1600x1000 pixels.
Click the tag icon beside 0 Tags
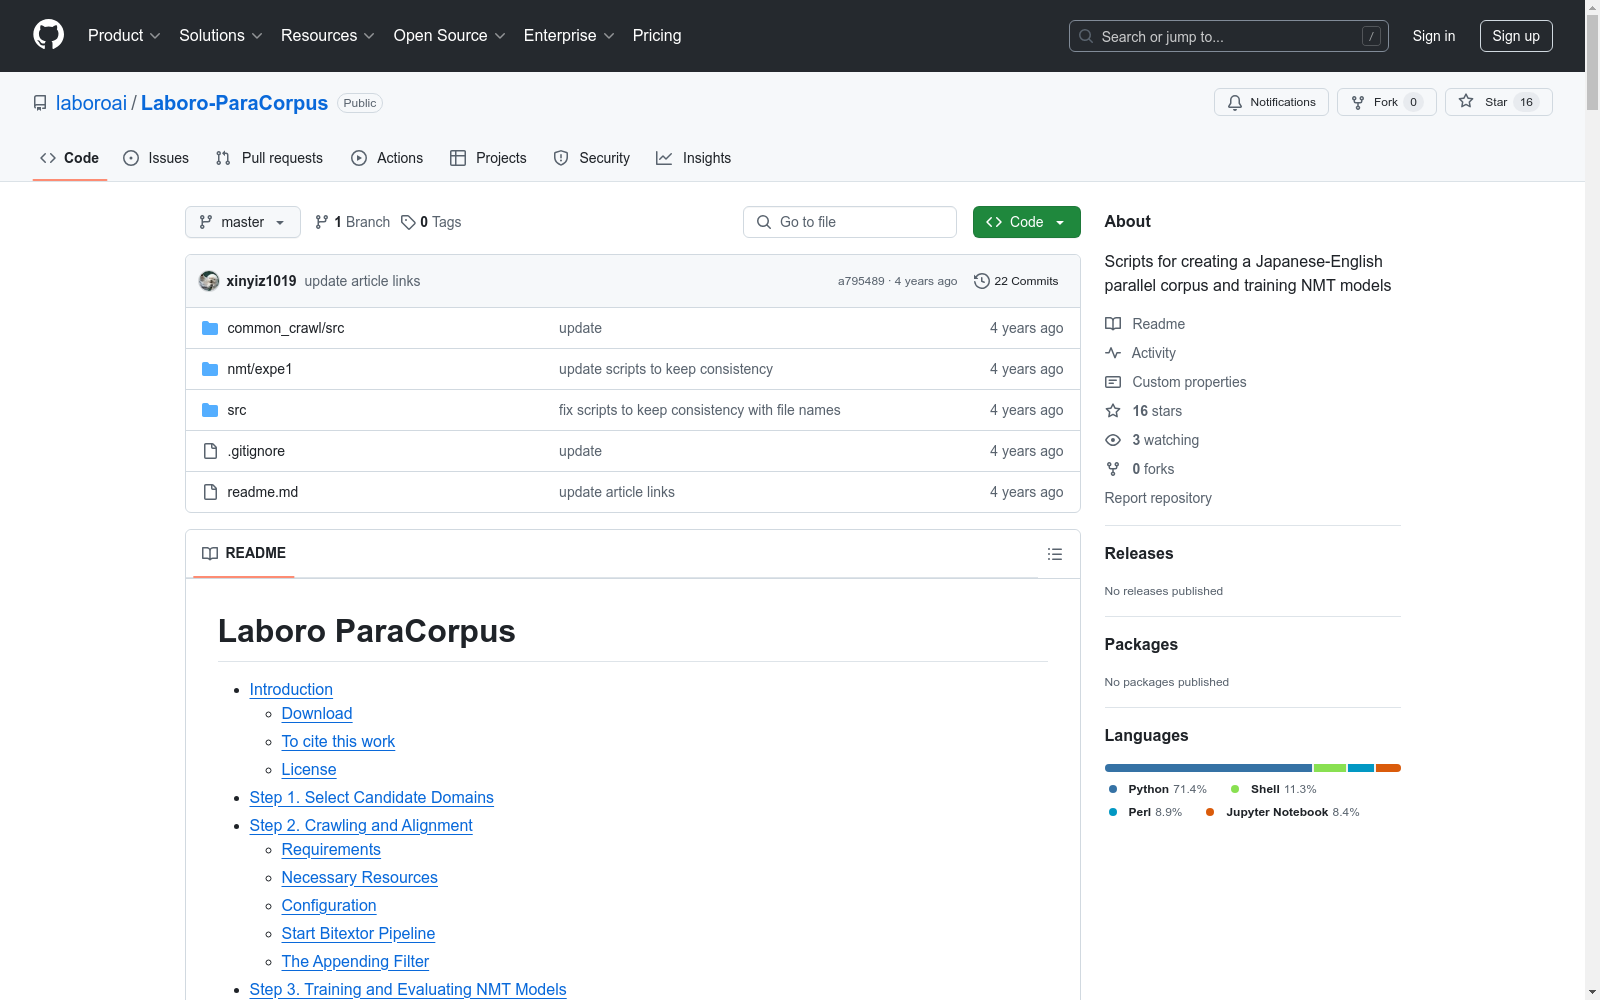(x=408, y=222)
